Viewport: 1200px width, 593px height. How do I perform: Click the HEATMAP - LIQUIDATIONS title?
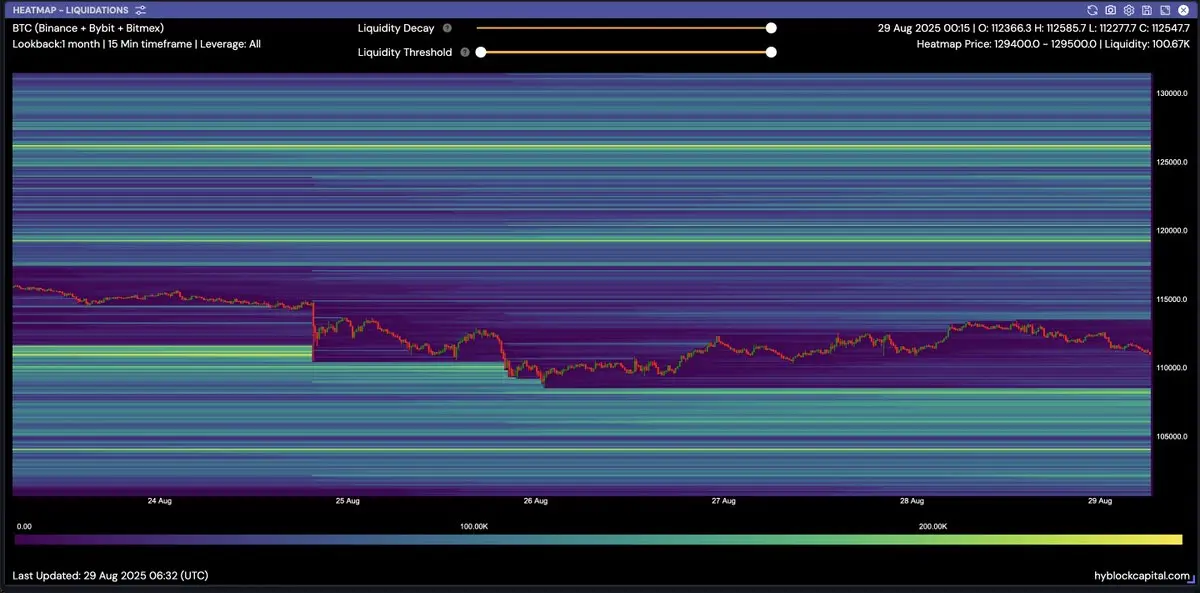70,9
